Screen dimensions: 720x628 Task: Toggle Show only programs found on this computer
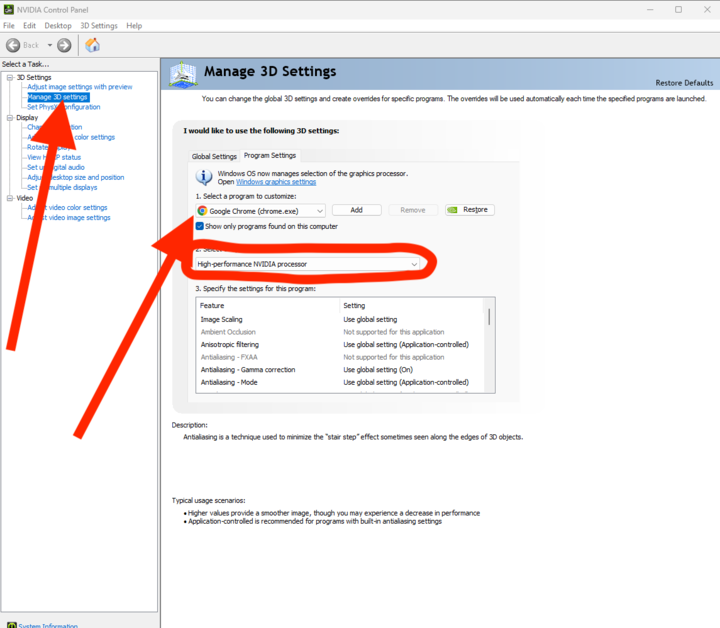click(200, 226)
